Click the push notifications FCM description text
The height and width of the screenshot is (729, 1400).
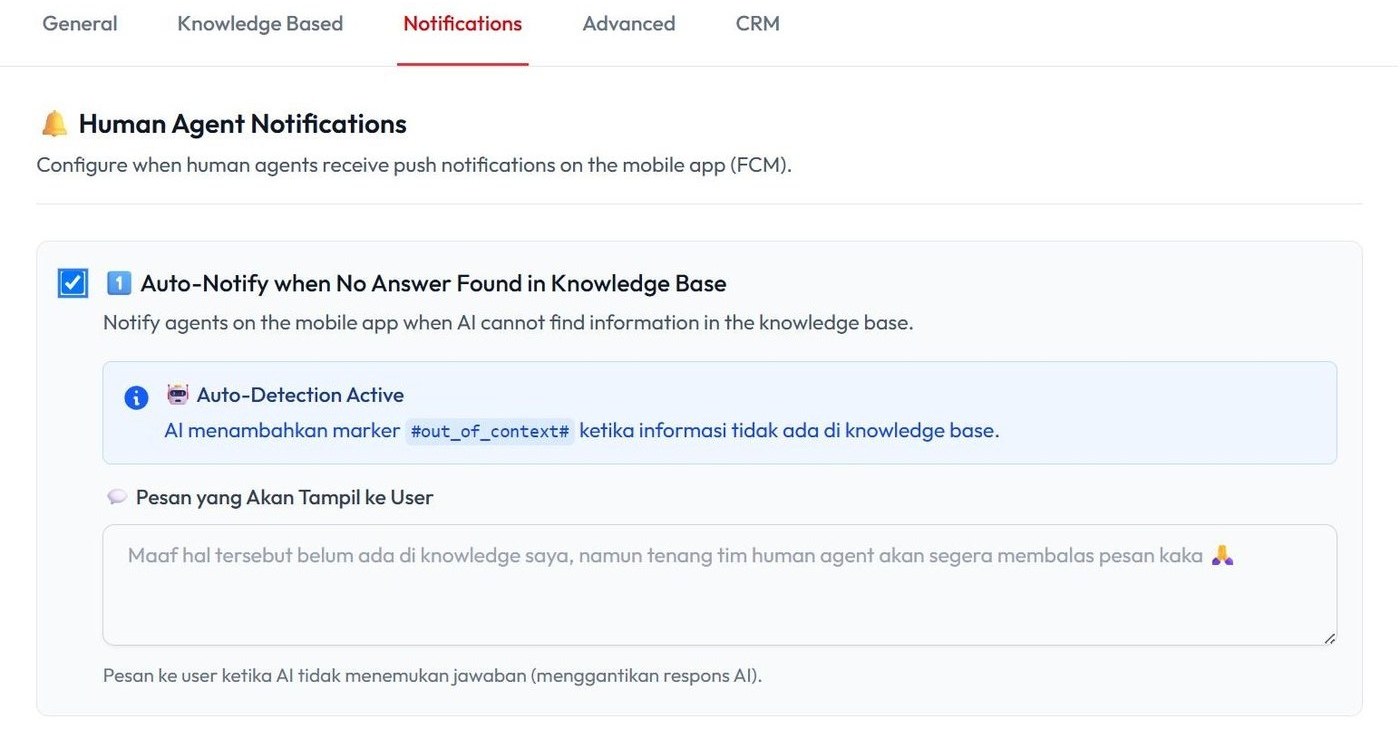point(414,165)
